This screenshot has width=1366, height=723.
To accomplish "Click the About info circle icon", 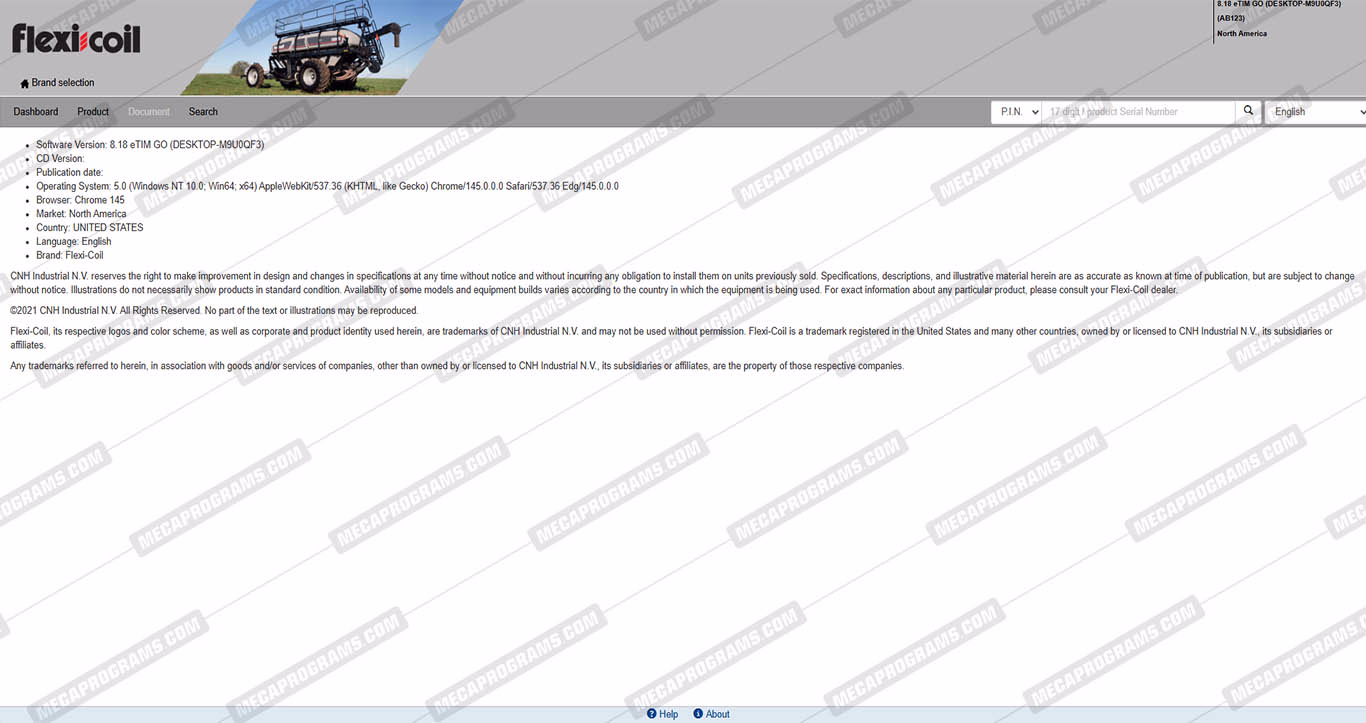I will [698, 714].
